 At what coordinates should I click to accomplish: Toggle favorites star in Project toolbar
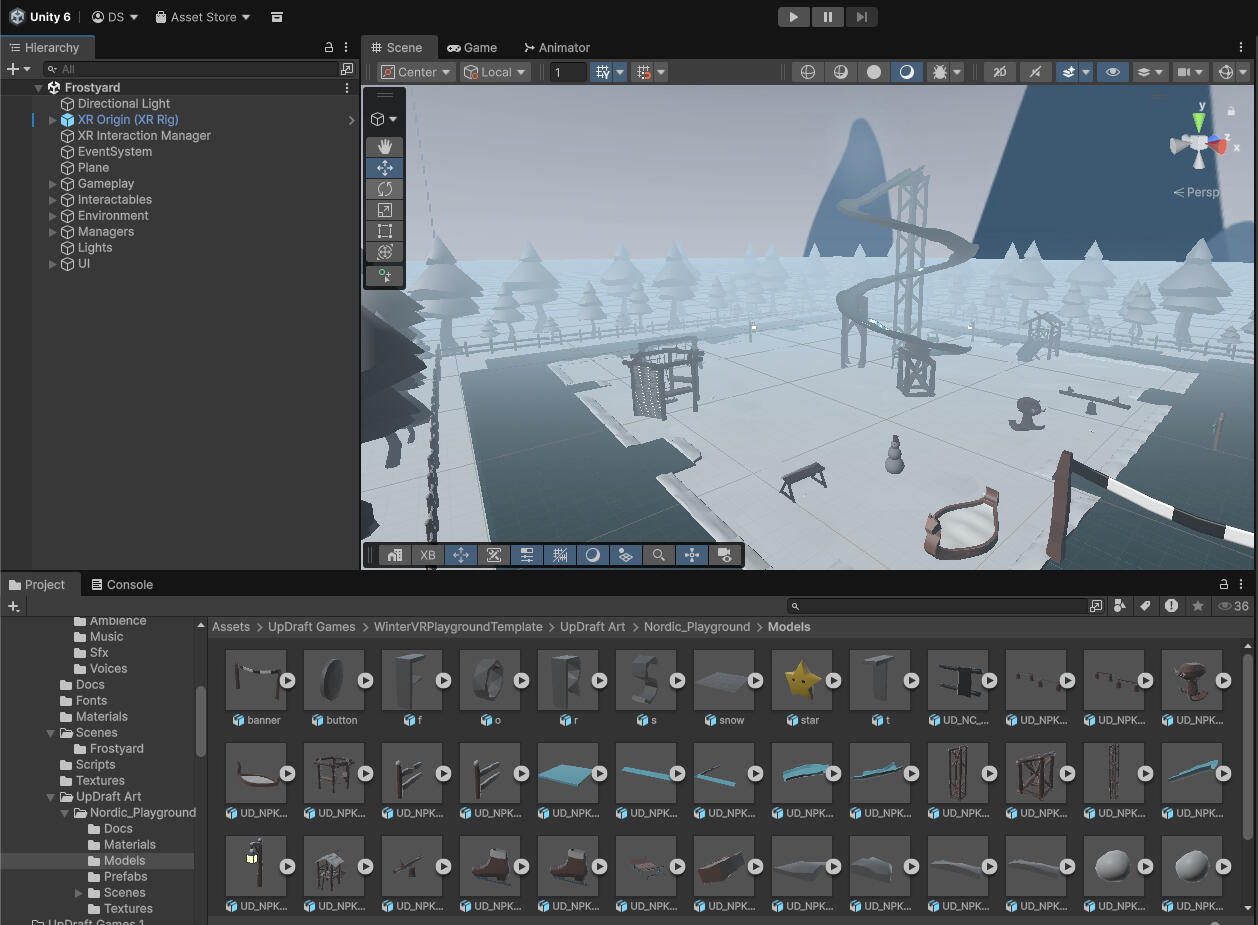[x=1197, y=606]
